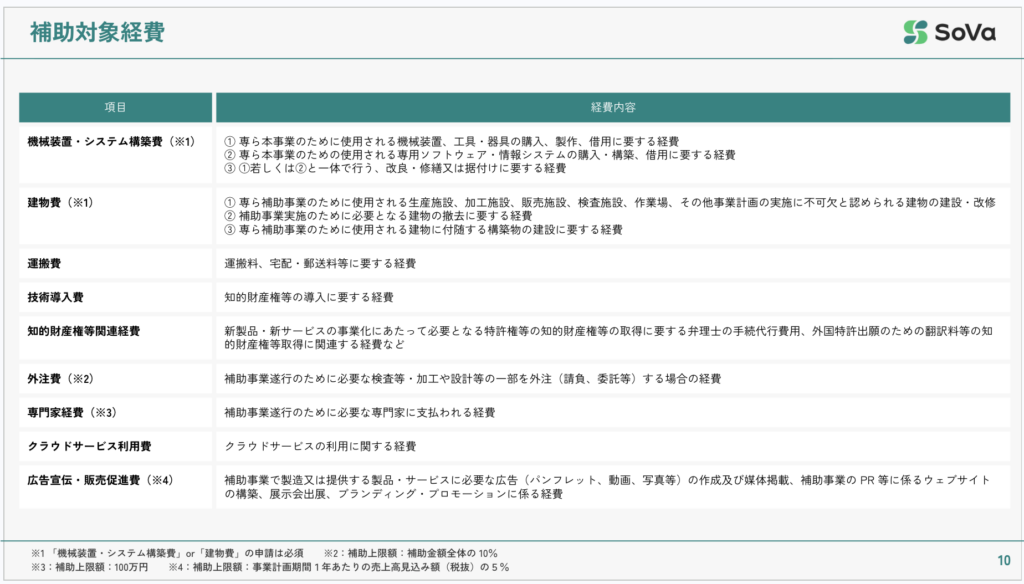Click the green SoVa logo icon
The height and width of the screenshot is (584, 1024).
915,32
